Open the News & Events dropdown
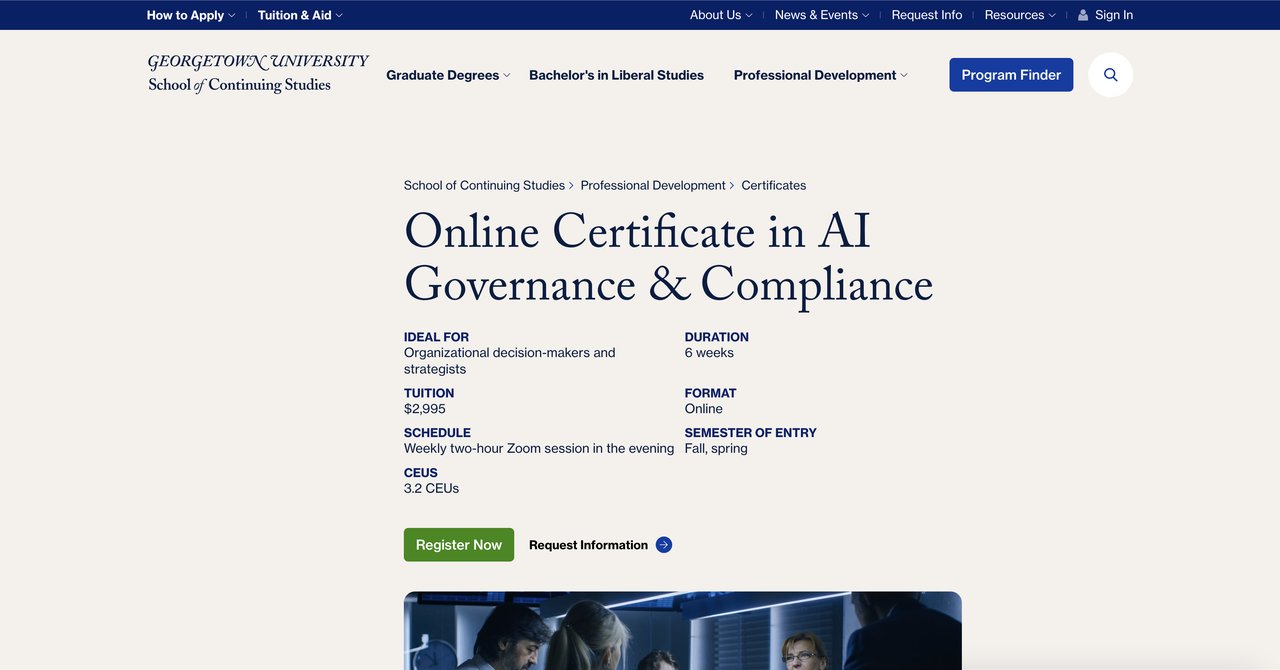The image size is (1280, 670). coord(822,15)
